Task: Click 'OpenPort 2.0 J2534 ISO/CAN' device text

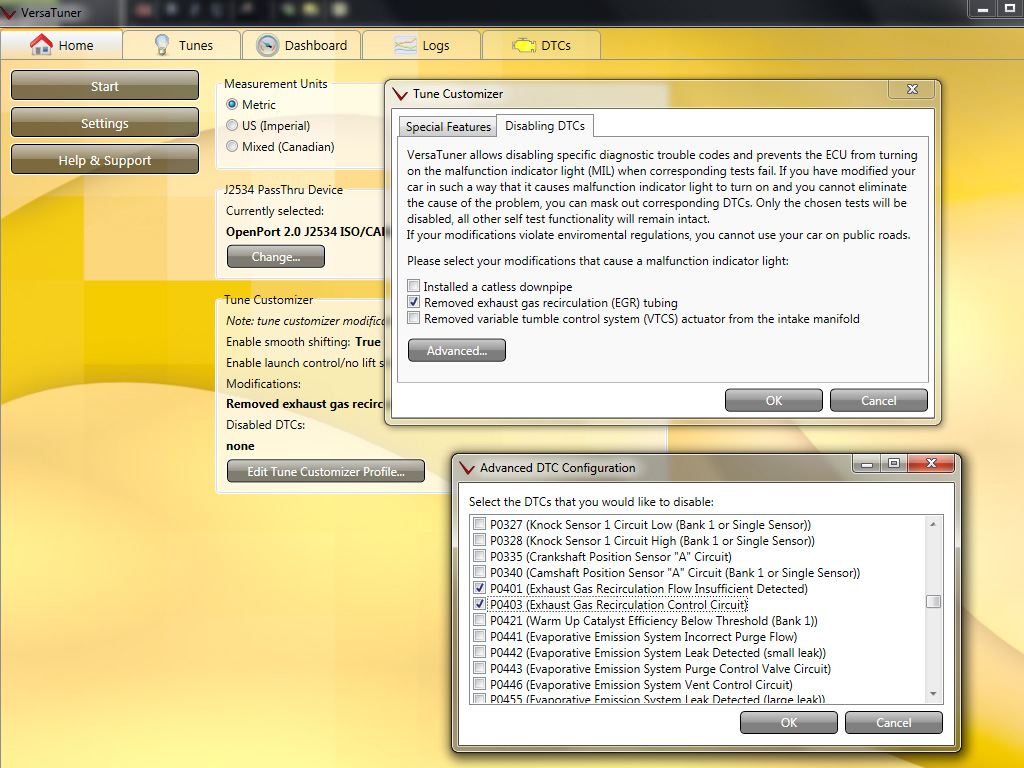Action: pos(307,232)
